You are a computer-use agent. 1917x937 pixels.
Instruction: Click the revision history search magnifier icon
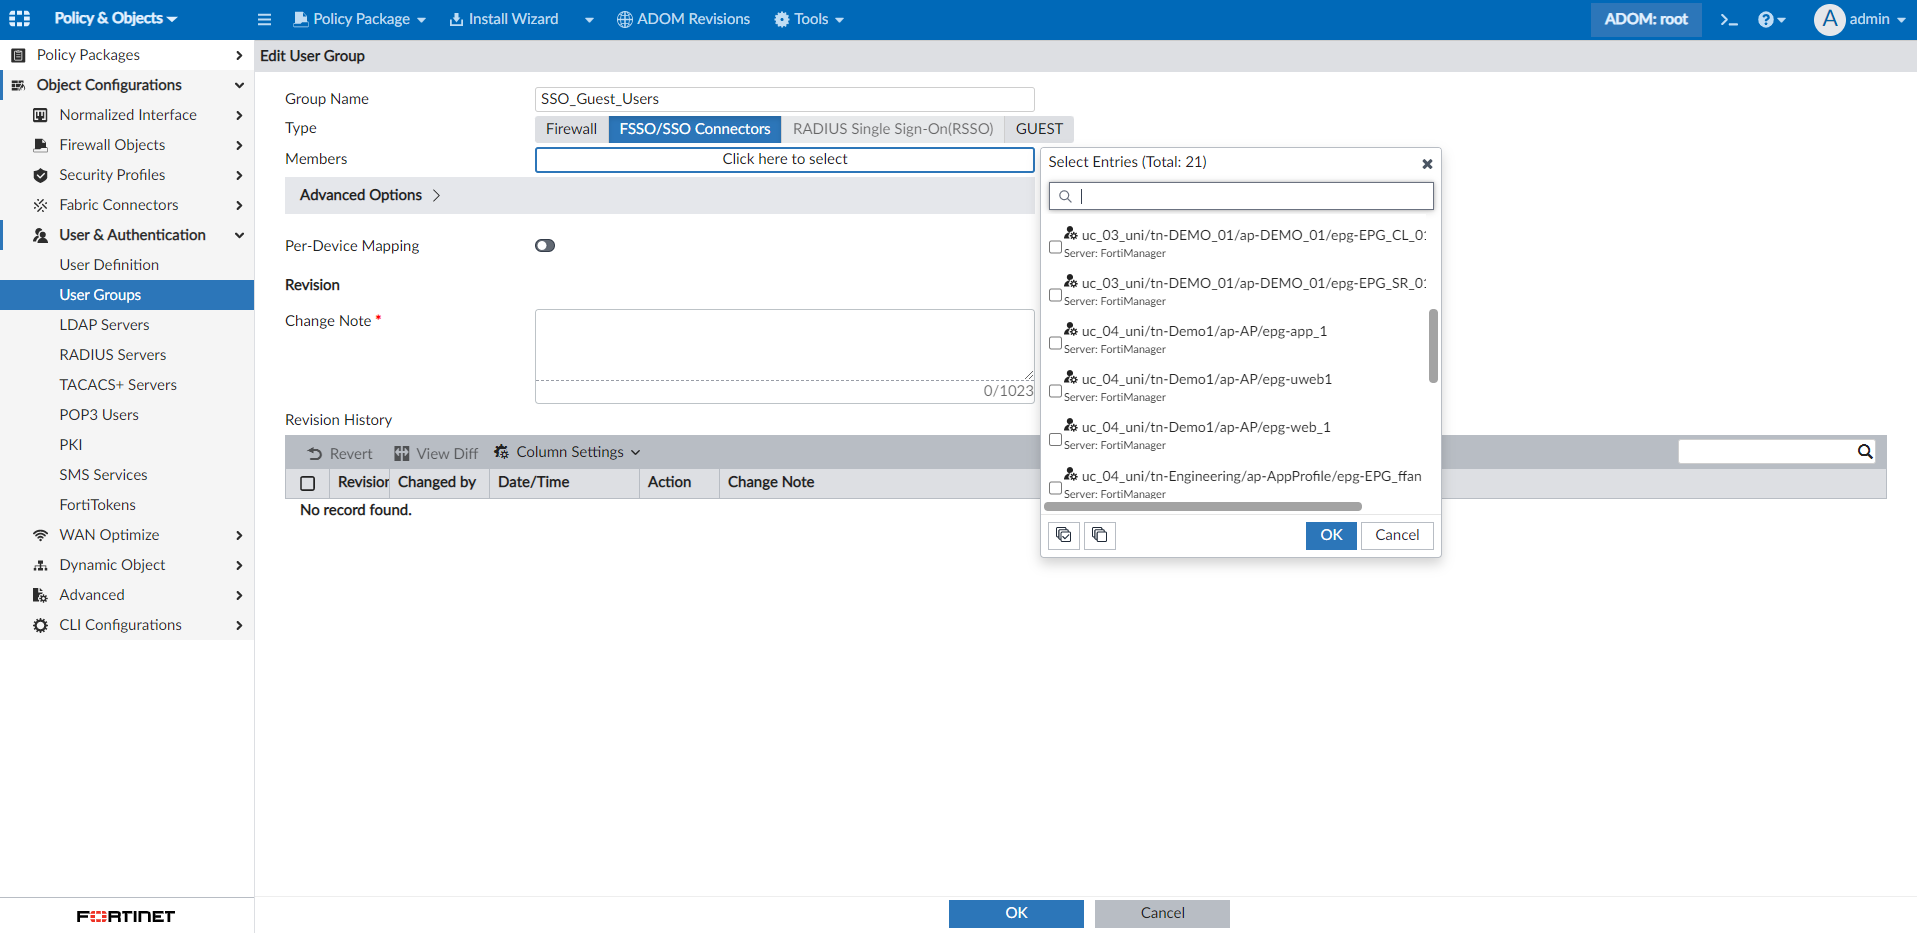click(x=1865, y=452)
